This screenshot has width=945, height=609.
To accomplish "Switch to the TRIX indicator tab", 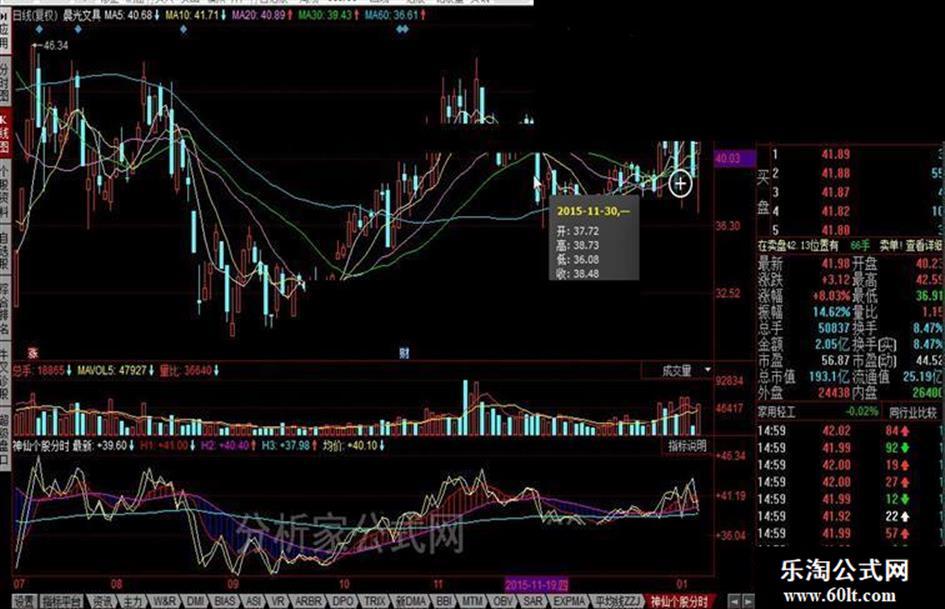I will click(374, 601).
